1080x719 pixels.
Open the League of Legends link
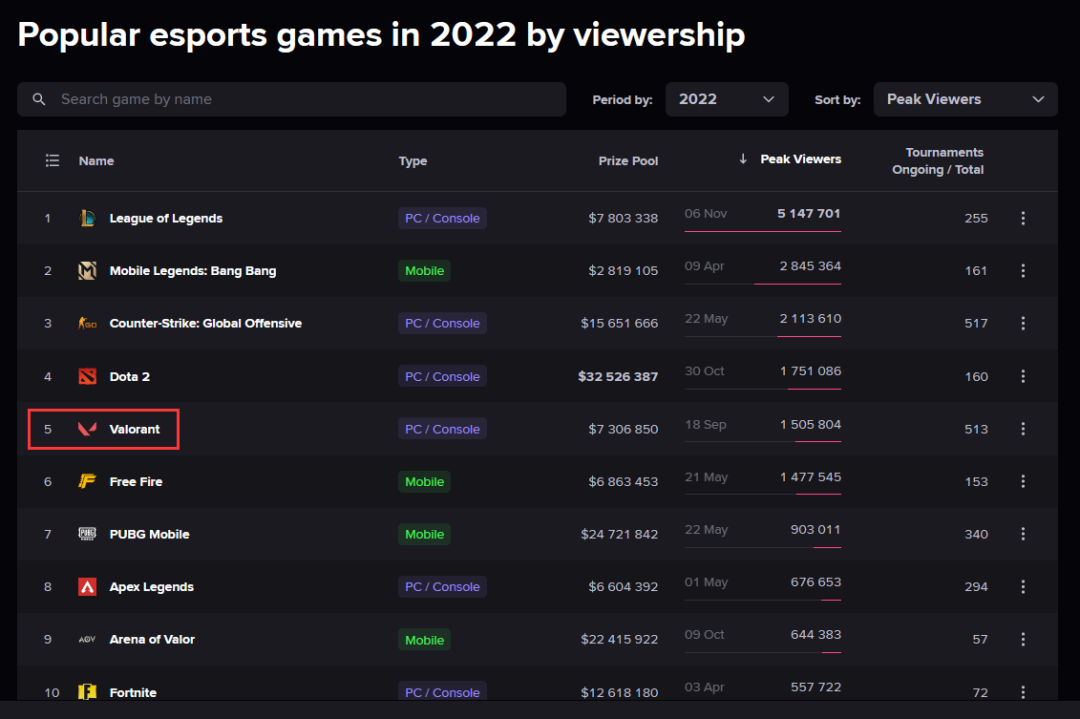point(166,218)
